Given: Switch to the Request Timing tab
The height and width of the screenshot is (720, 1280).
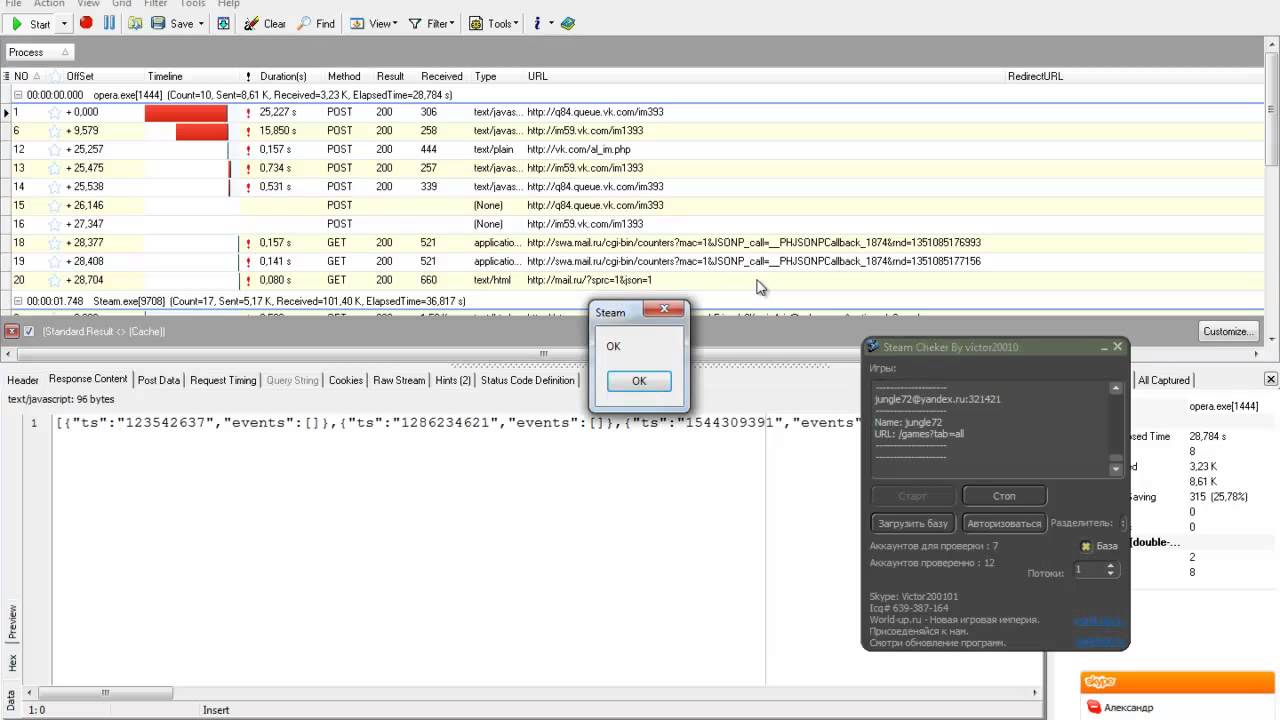Looking at the screenshot, I should pos(223,380).
